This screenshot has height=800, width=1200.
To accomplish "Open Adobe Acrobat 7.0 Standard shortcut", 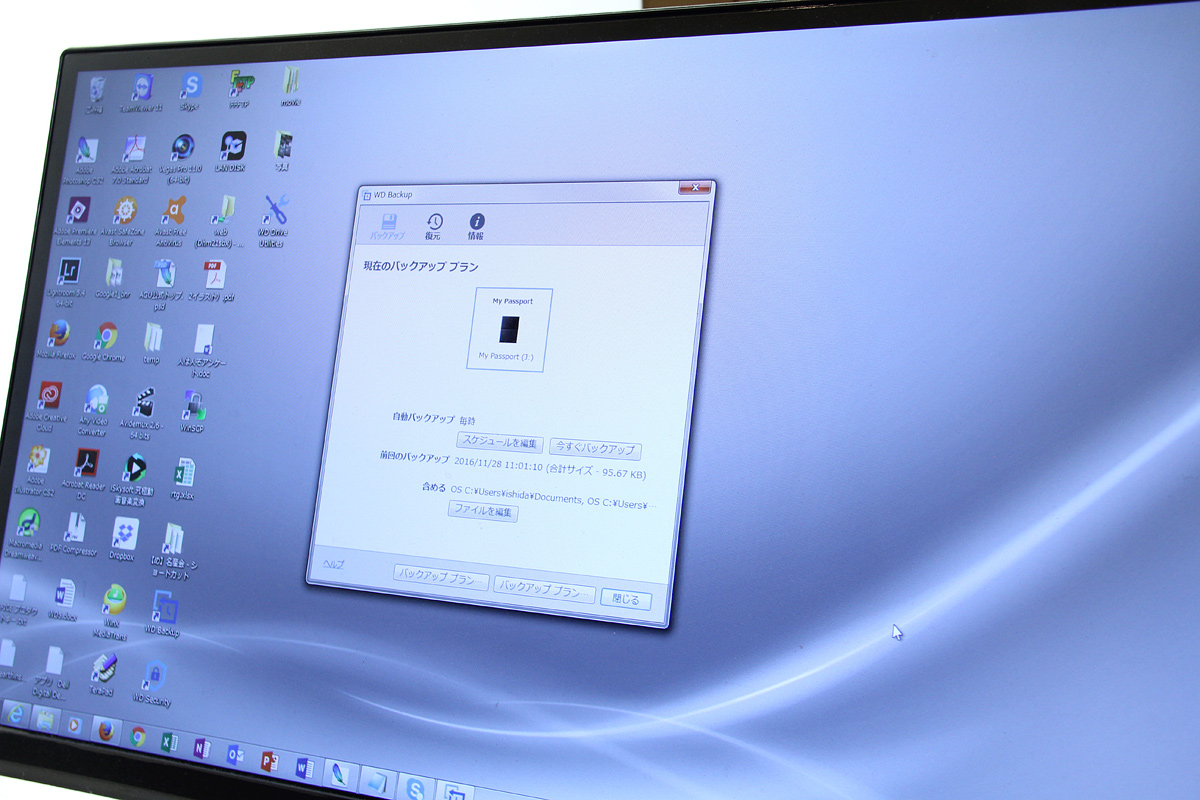I will click(134, 160).
